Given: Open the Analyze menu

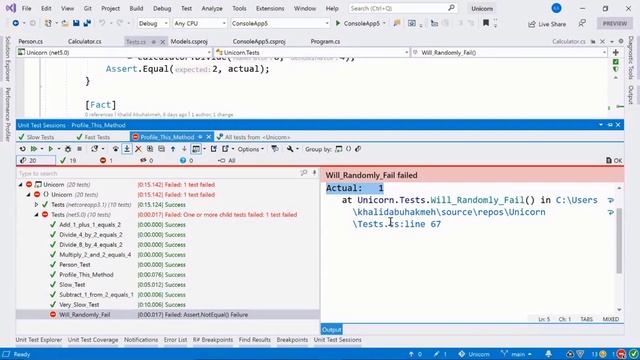Looking at the screenshot, I should pos(212,8).
